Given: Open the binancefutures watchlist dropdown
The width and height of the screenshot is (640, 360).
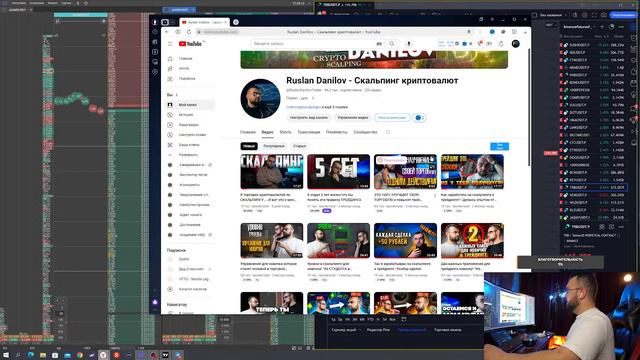Looking at the screenshot, I should 579,27.
